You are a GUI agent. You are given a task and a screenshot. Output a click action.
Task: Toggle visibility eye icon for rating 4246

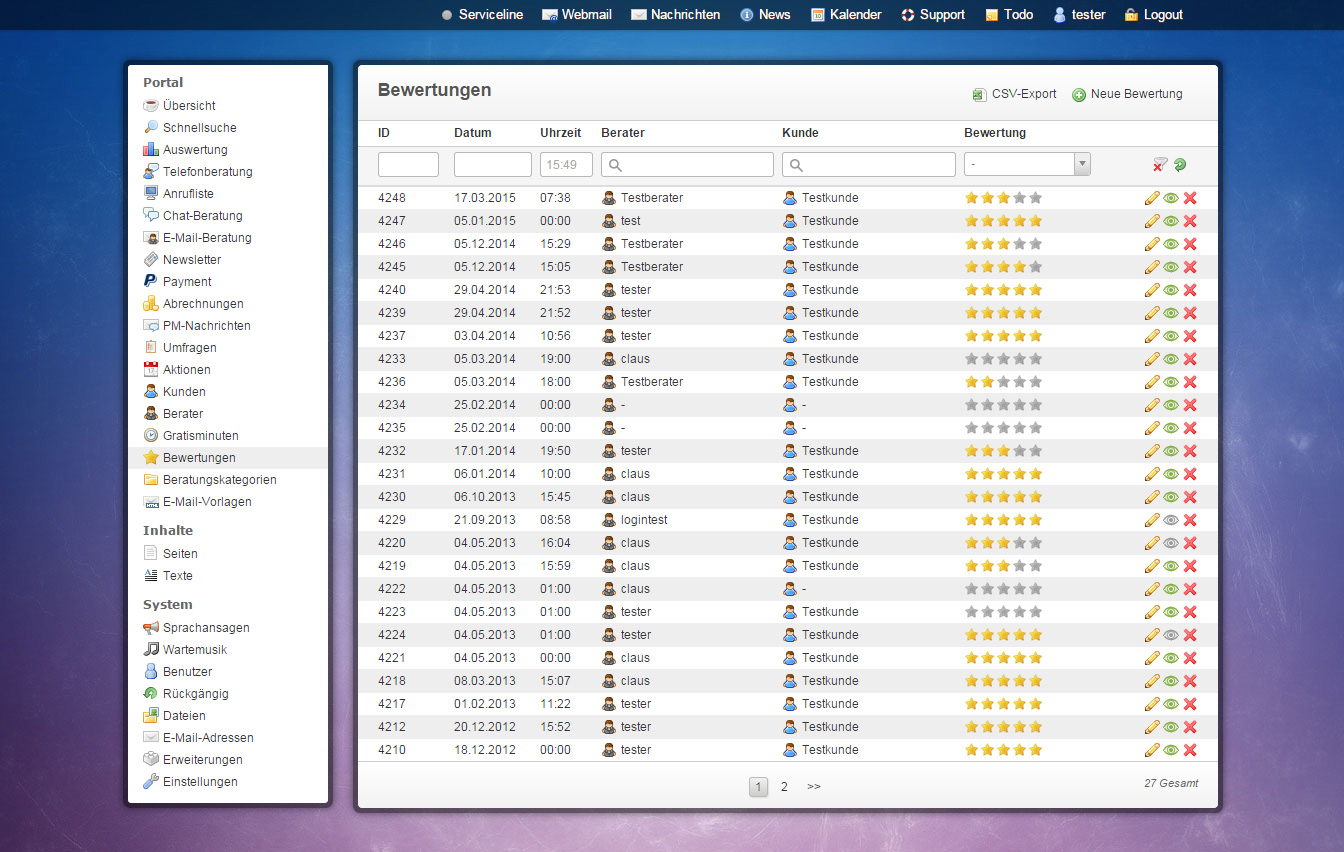(x=1171, y=244)
